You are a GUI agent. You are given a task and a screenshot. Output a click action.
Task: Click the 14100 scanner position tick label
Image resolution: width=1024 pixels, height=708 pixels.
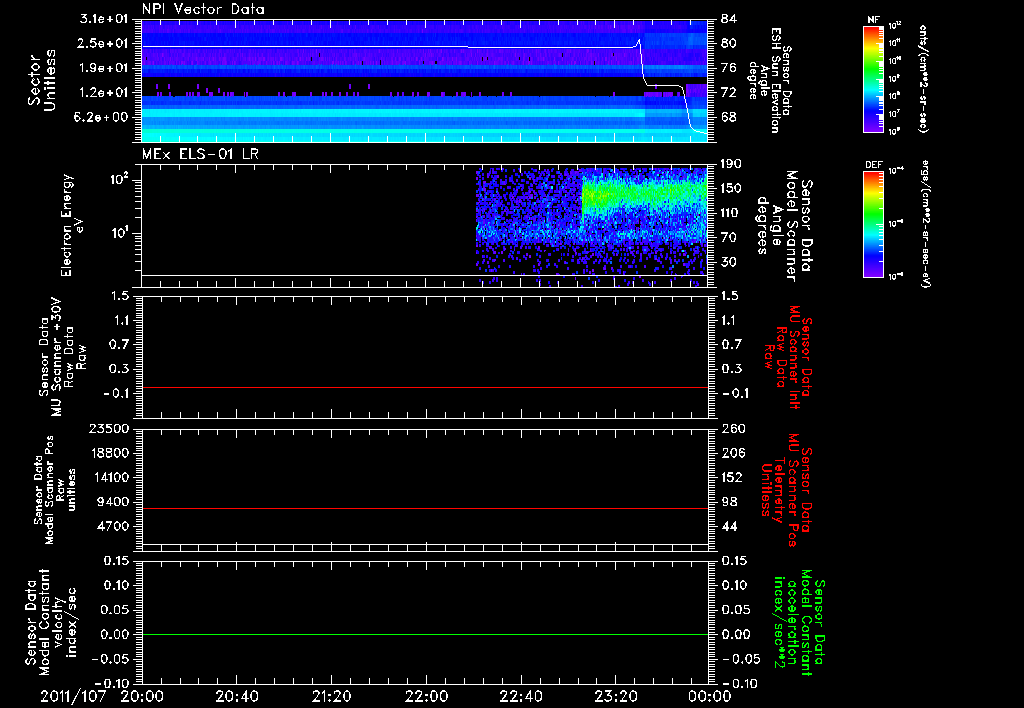point(108,477)
